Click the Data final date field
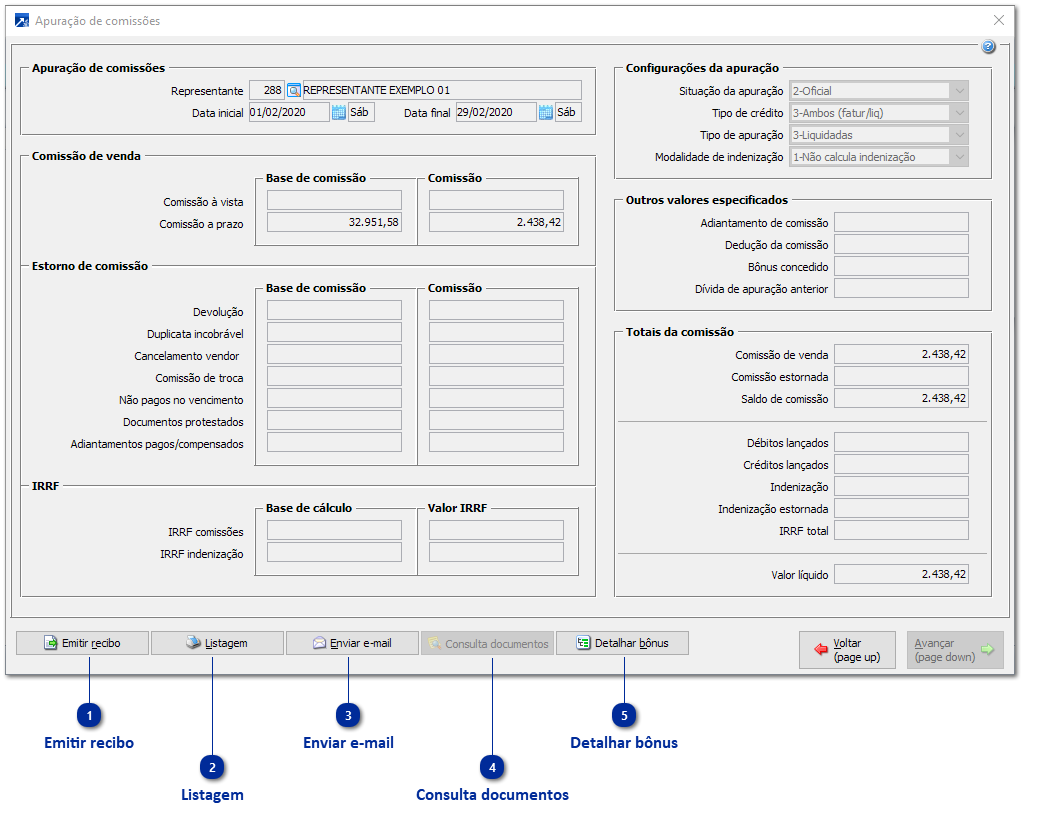 [495, 113]
